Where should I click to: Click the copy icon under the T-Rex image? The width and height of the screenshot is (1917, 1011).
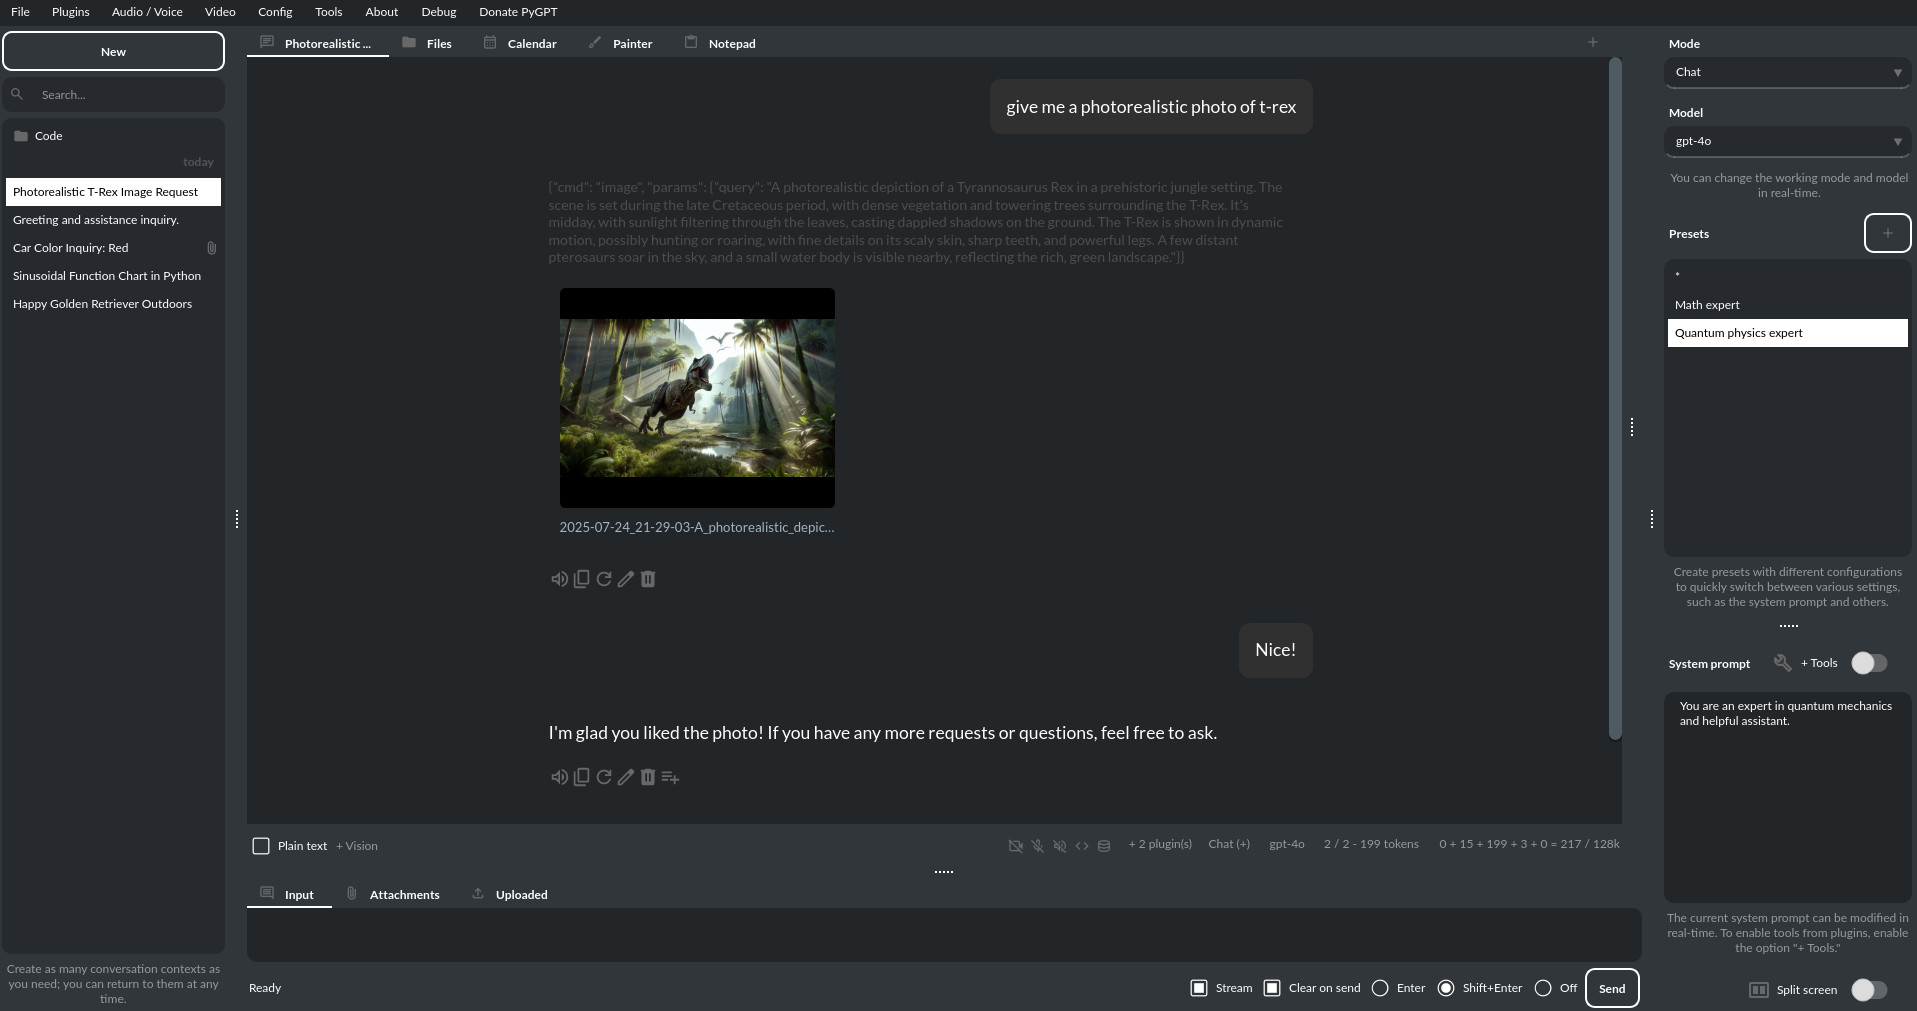point(581,579)
